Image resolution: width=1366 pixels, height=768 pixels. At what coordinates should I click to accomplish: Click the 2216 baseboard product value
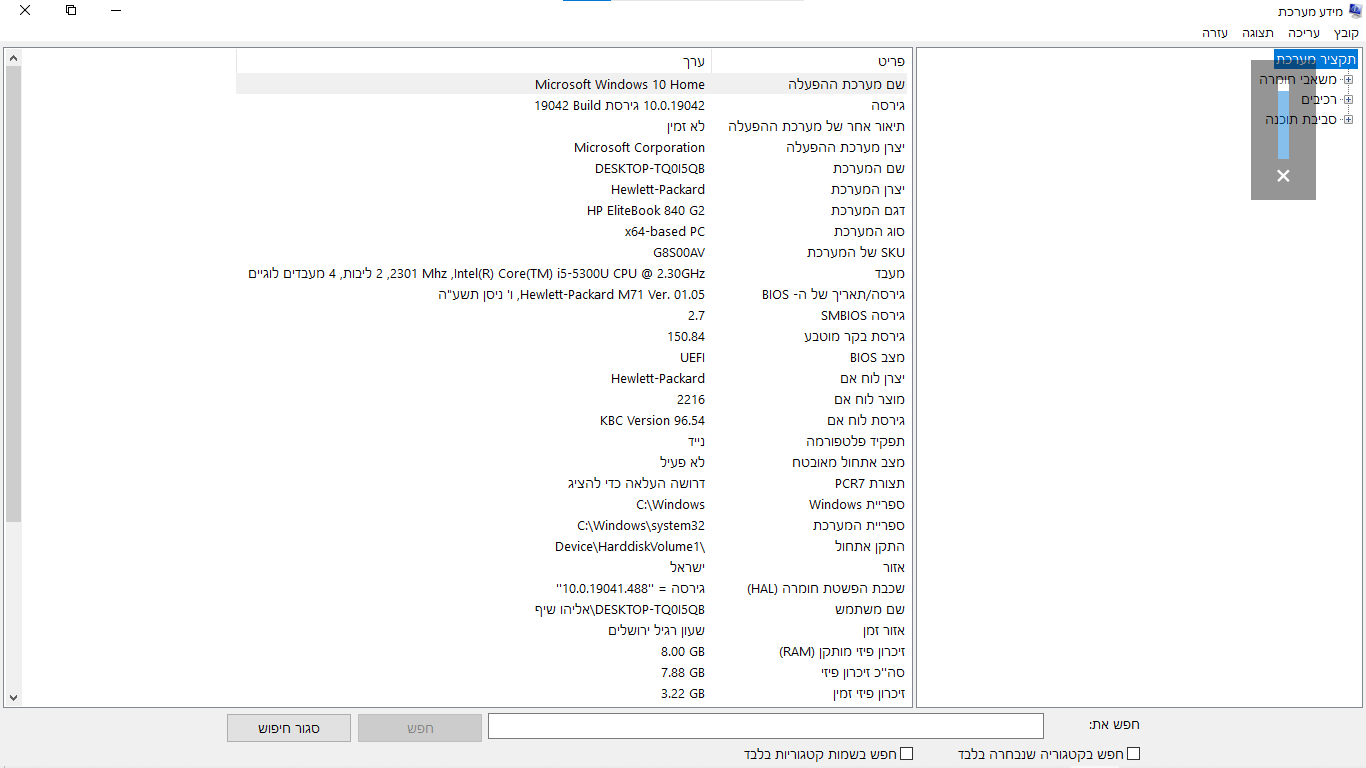[691, 400]
